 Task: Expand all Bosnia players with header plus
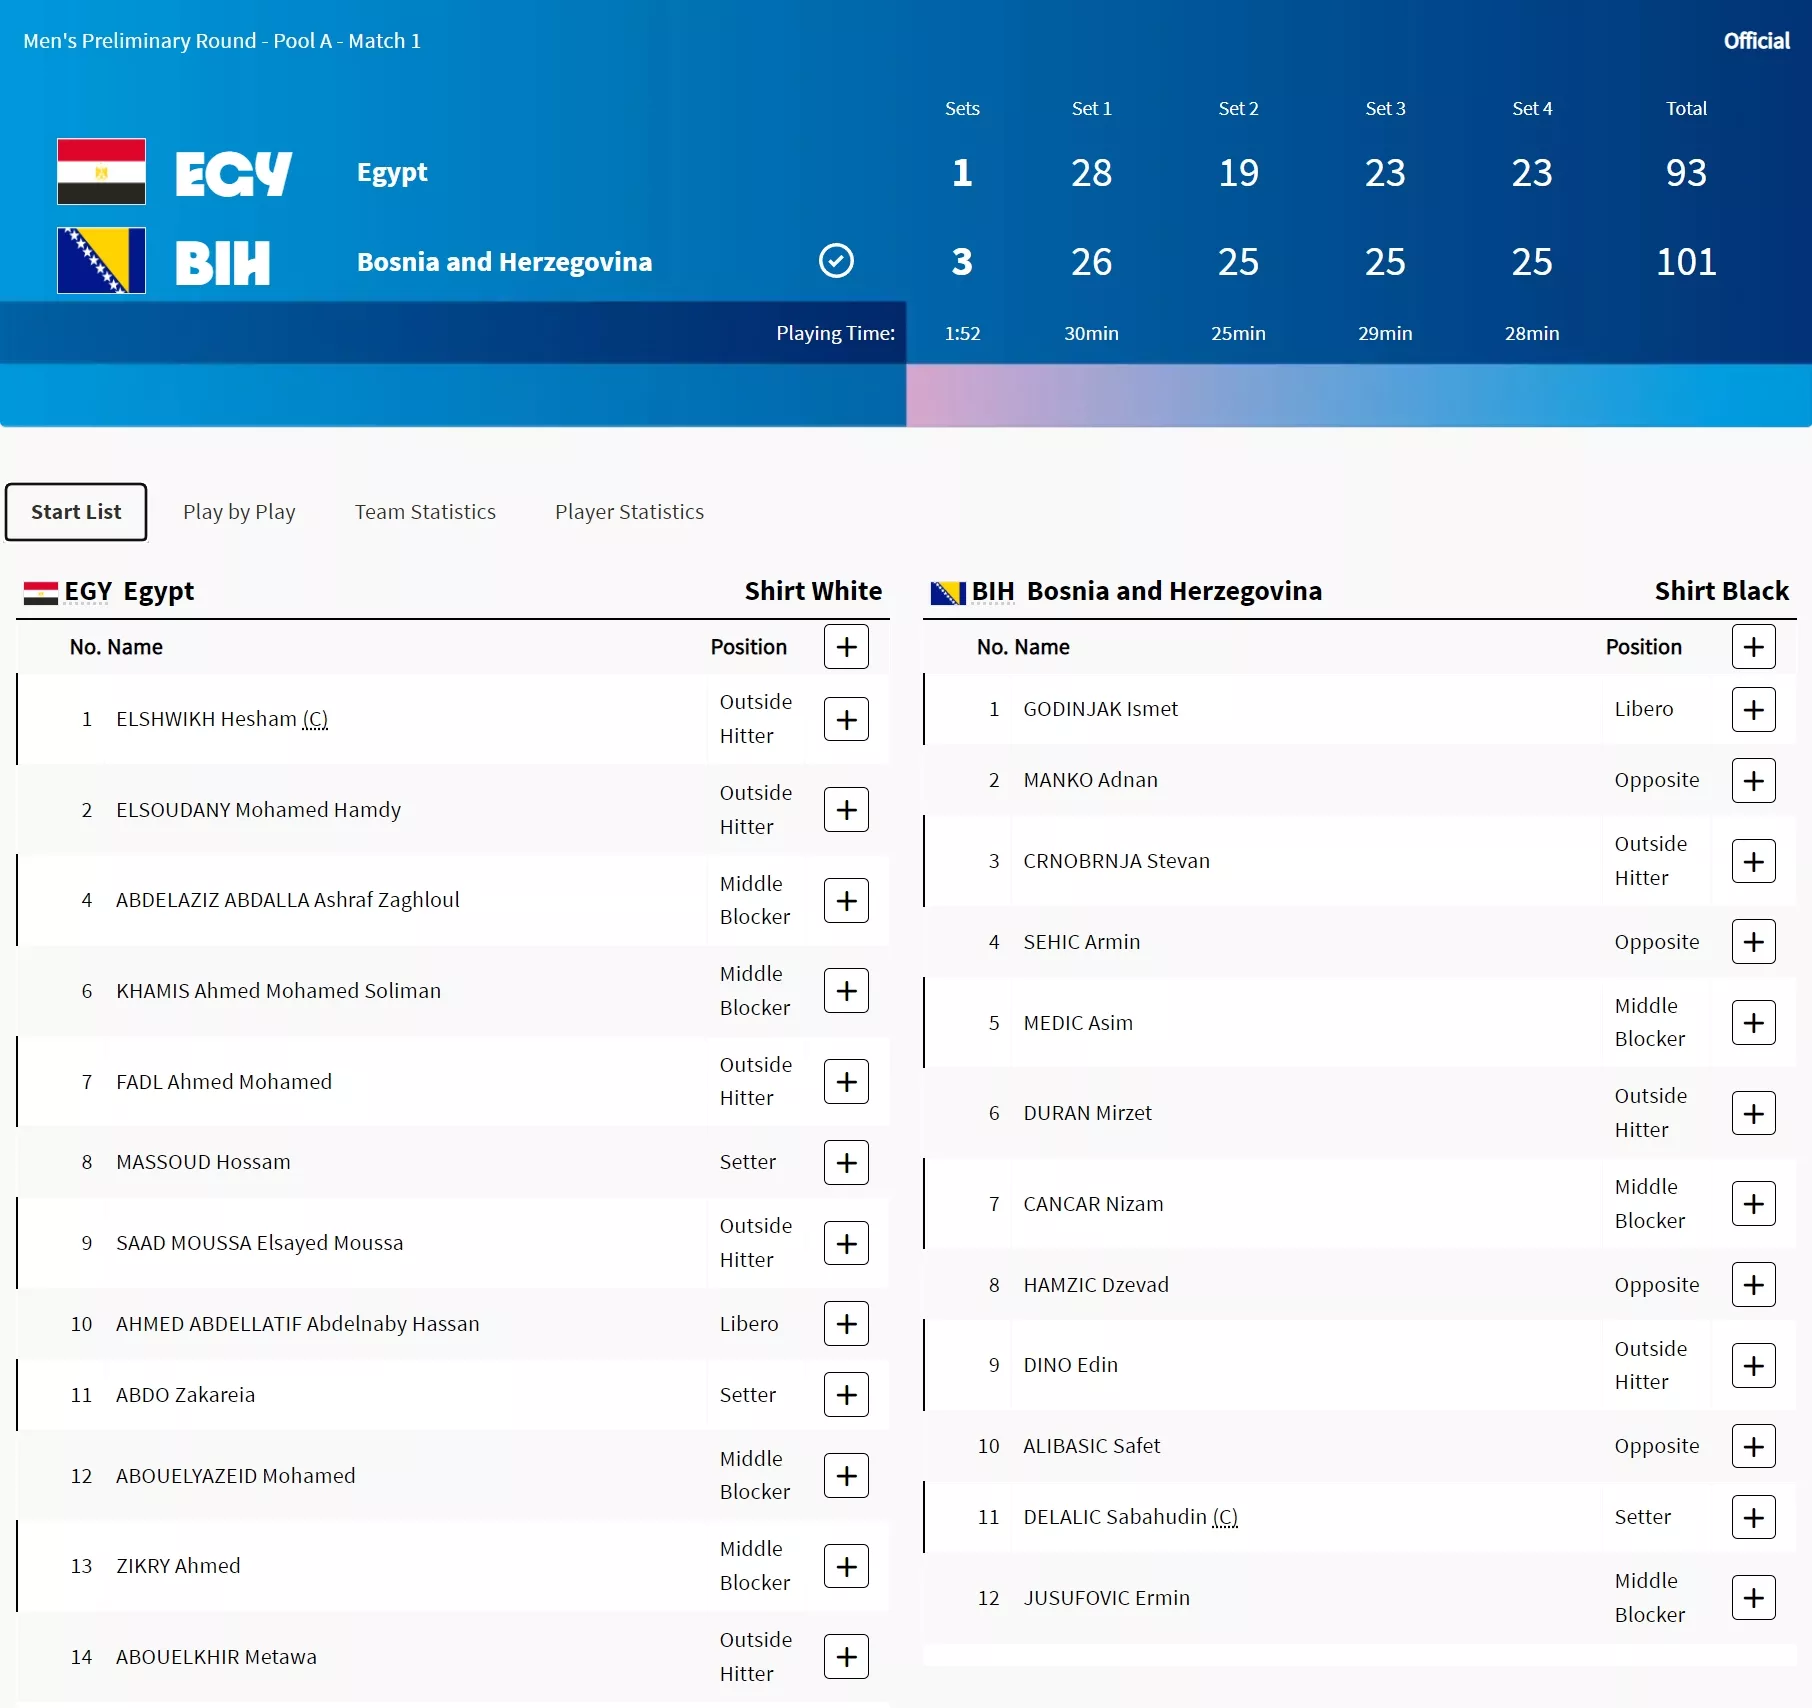[1753, 647]
